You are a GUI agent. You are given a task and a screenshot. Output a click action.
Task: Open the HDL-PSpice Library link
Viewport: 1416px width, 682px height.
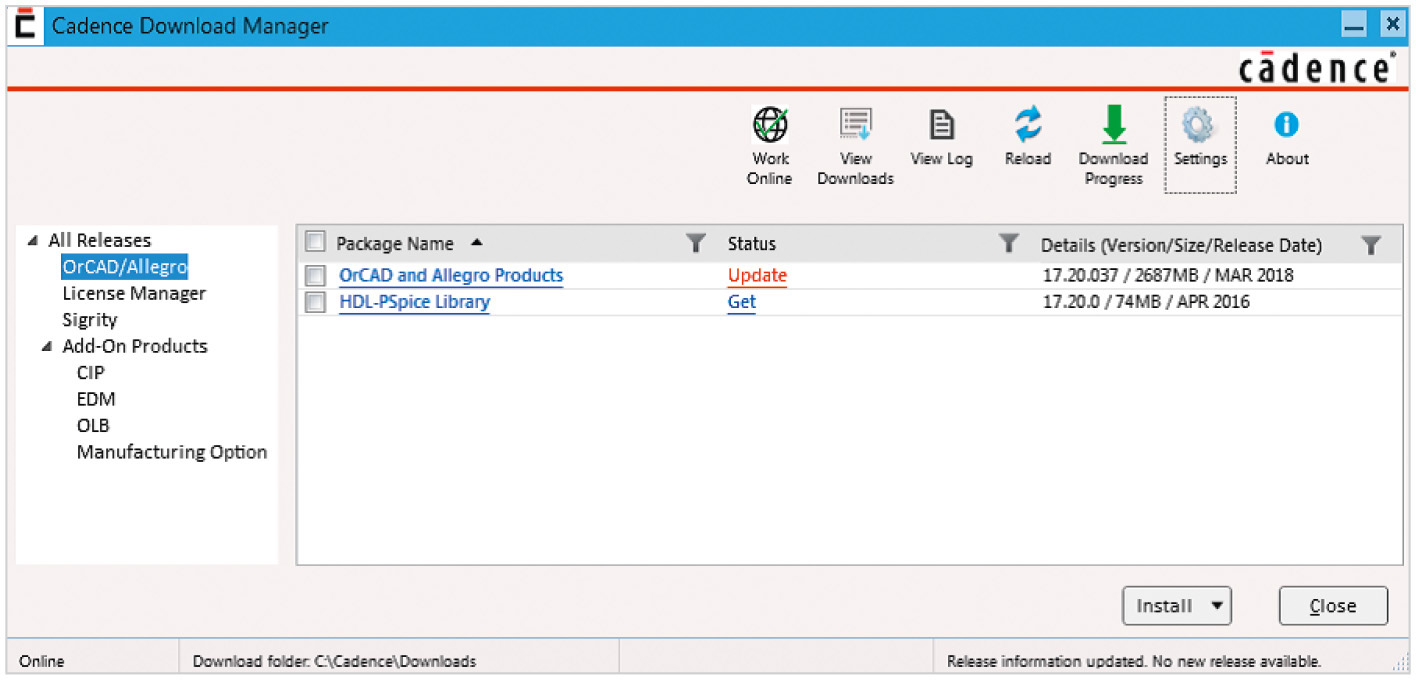[x=415, y=302]
